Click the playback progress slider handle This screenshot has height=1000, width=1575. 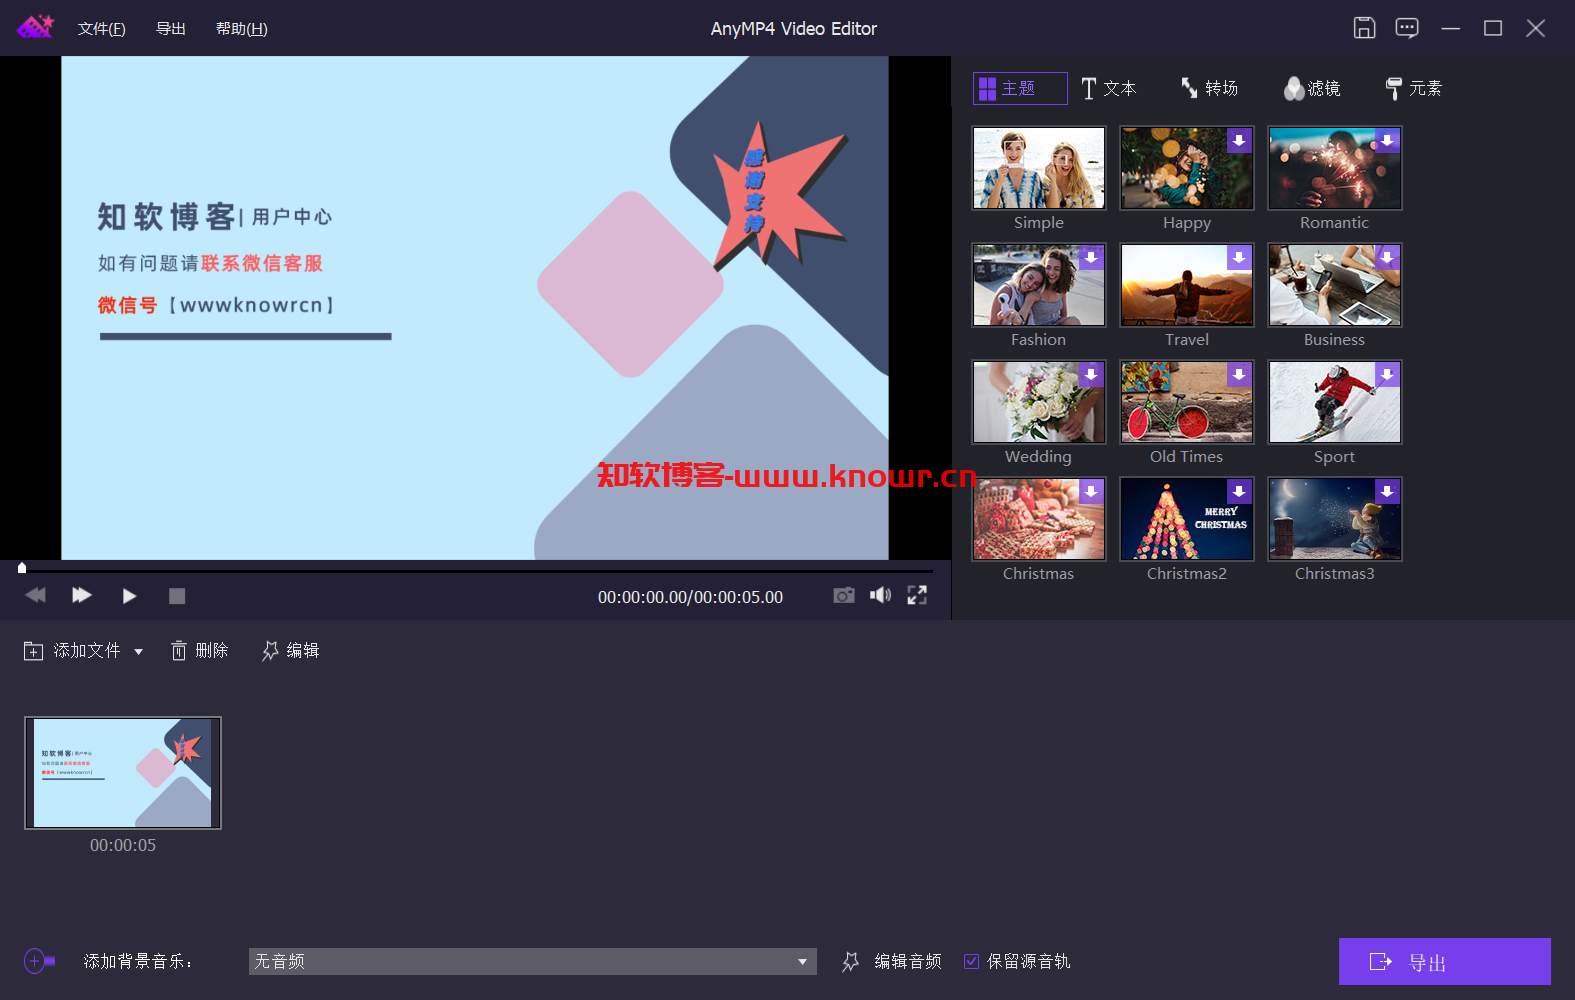[x=22, y=568]
